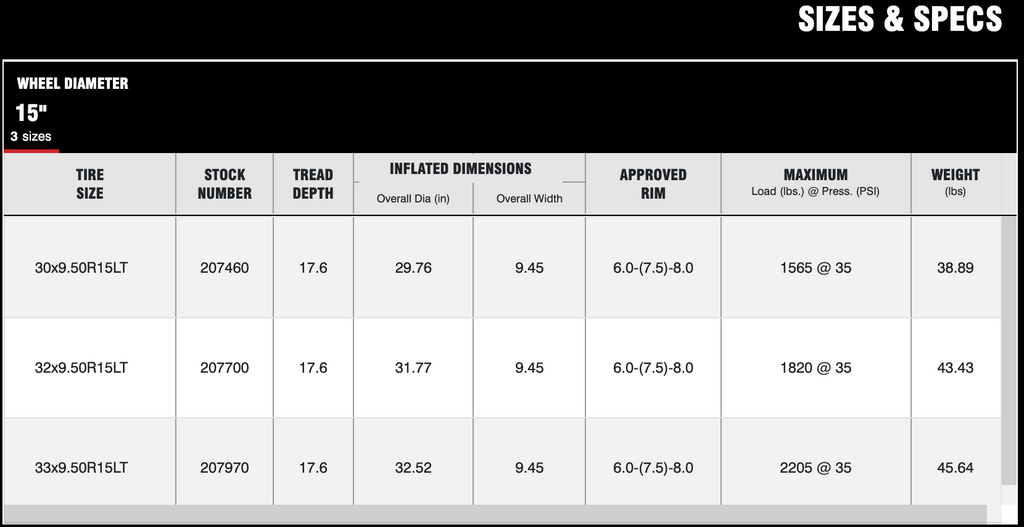The width and height of the screenshot is (1024, 527).
Task: Click the Overall Dia (in) subheader
Action: click(x=413, y=199)
